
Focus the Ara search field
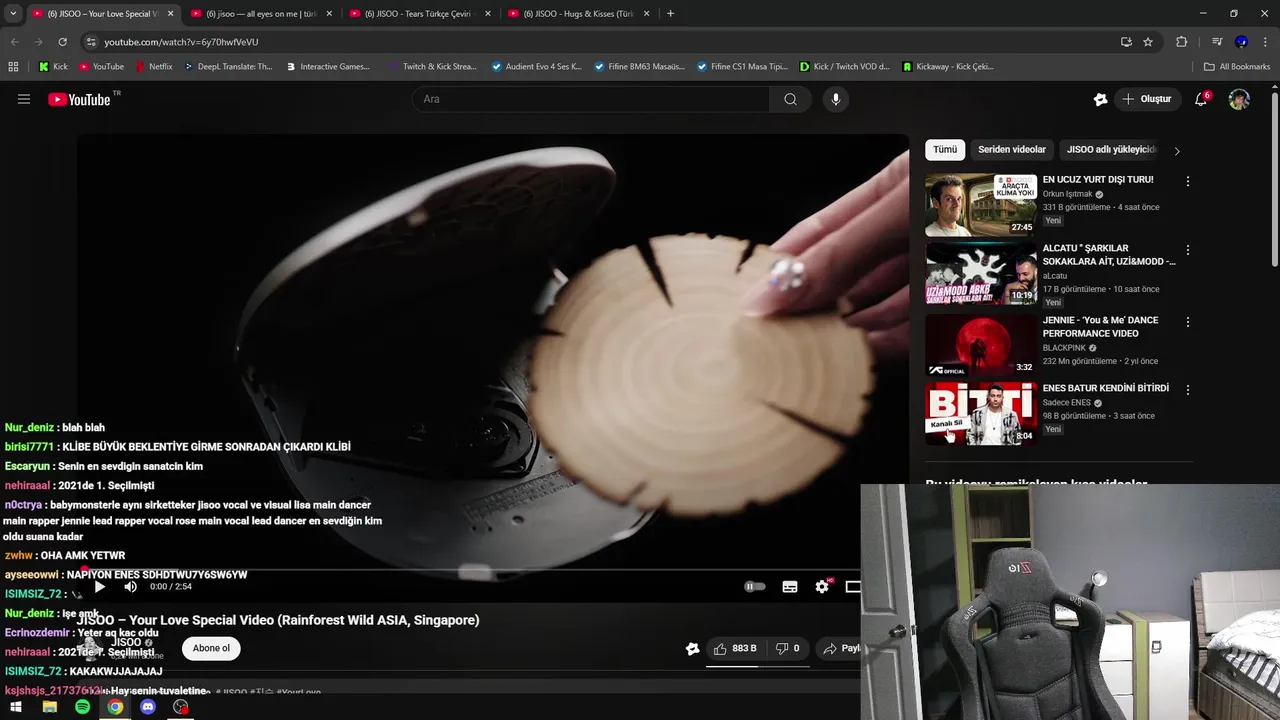pos(591,99)
